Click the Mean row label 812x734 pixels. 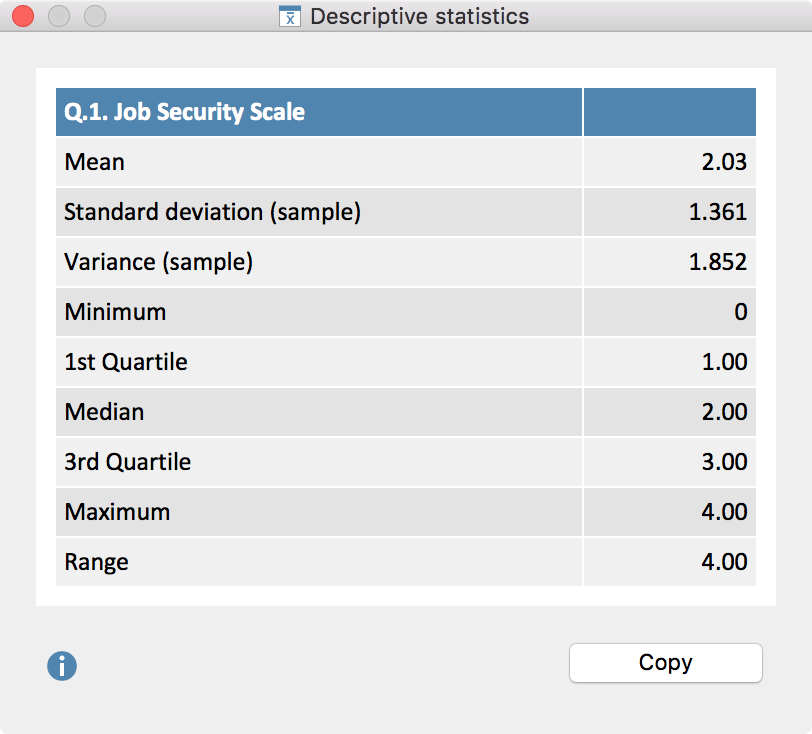tap(94, 162)
